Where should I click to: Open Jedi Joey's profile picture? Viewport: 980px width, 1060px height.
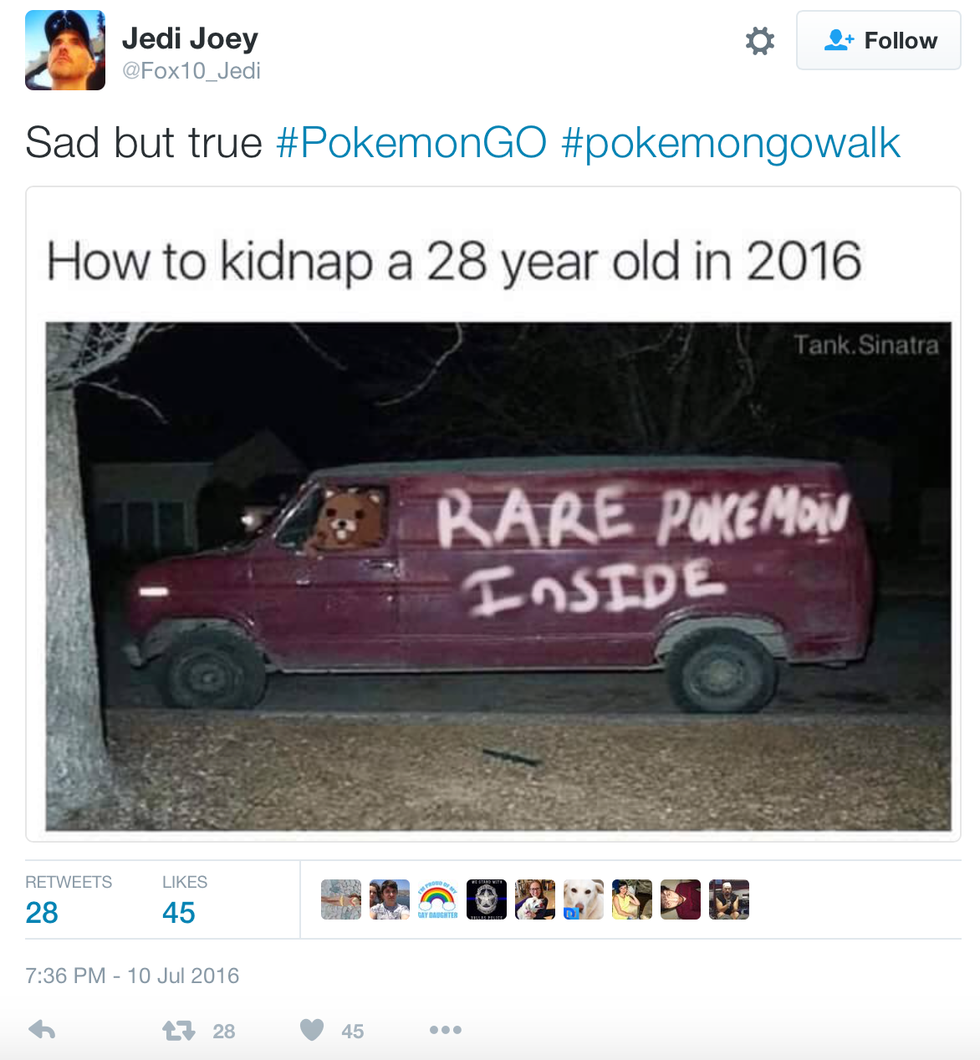pyautogui.click(x=65, y=50)
